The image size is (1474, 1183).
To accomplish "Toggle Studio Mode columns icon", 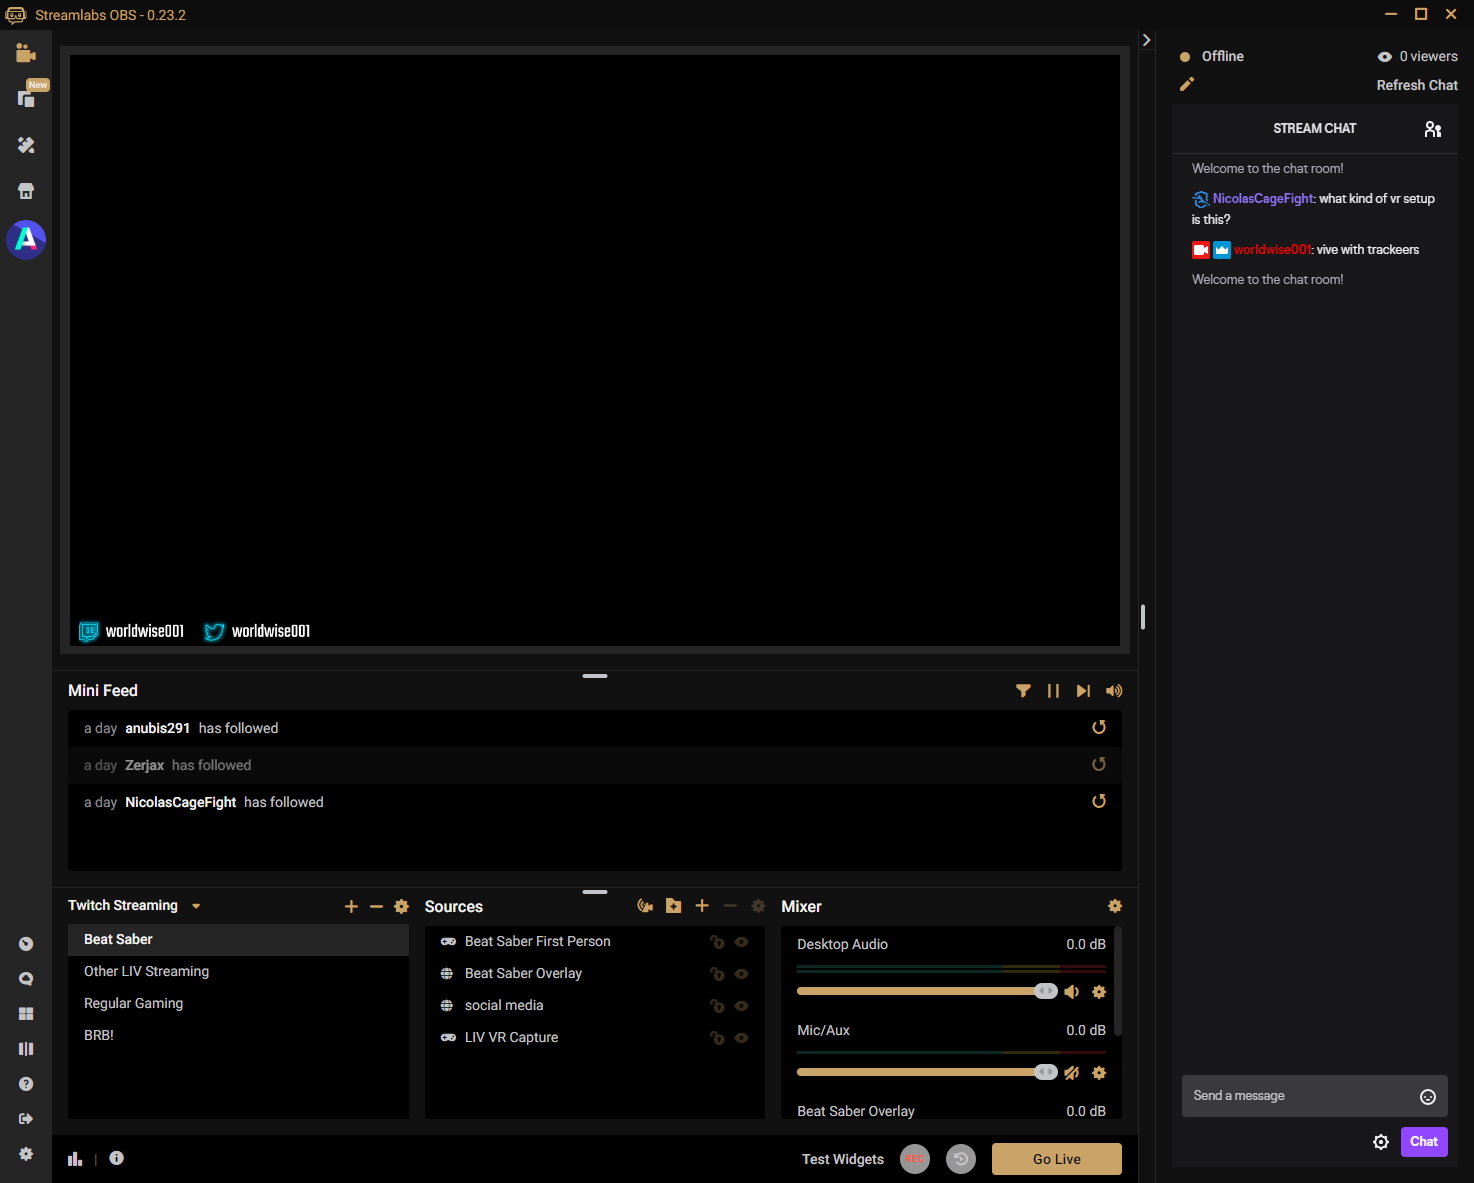I will tap(26, 1049).
